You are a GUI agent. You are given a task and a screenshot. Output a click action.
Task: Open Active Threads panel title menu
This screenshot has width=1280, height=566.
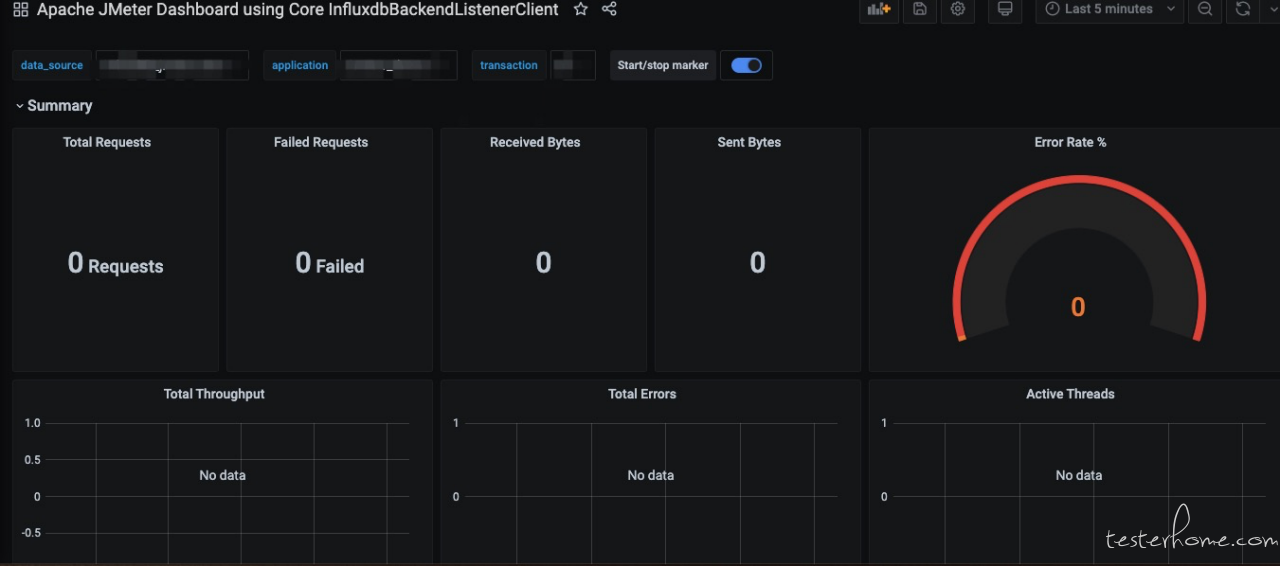[1070, 394]
